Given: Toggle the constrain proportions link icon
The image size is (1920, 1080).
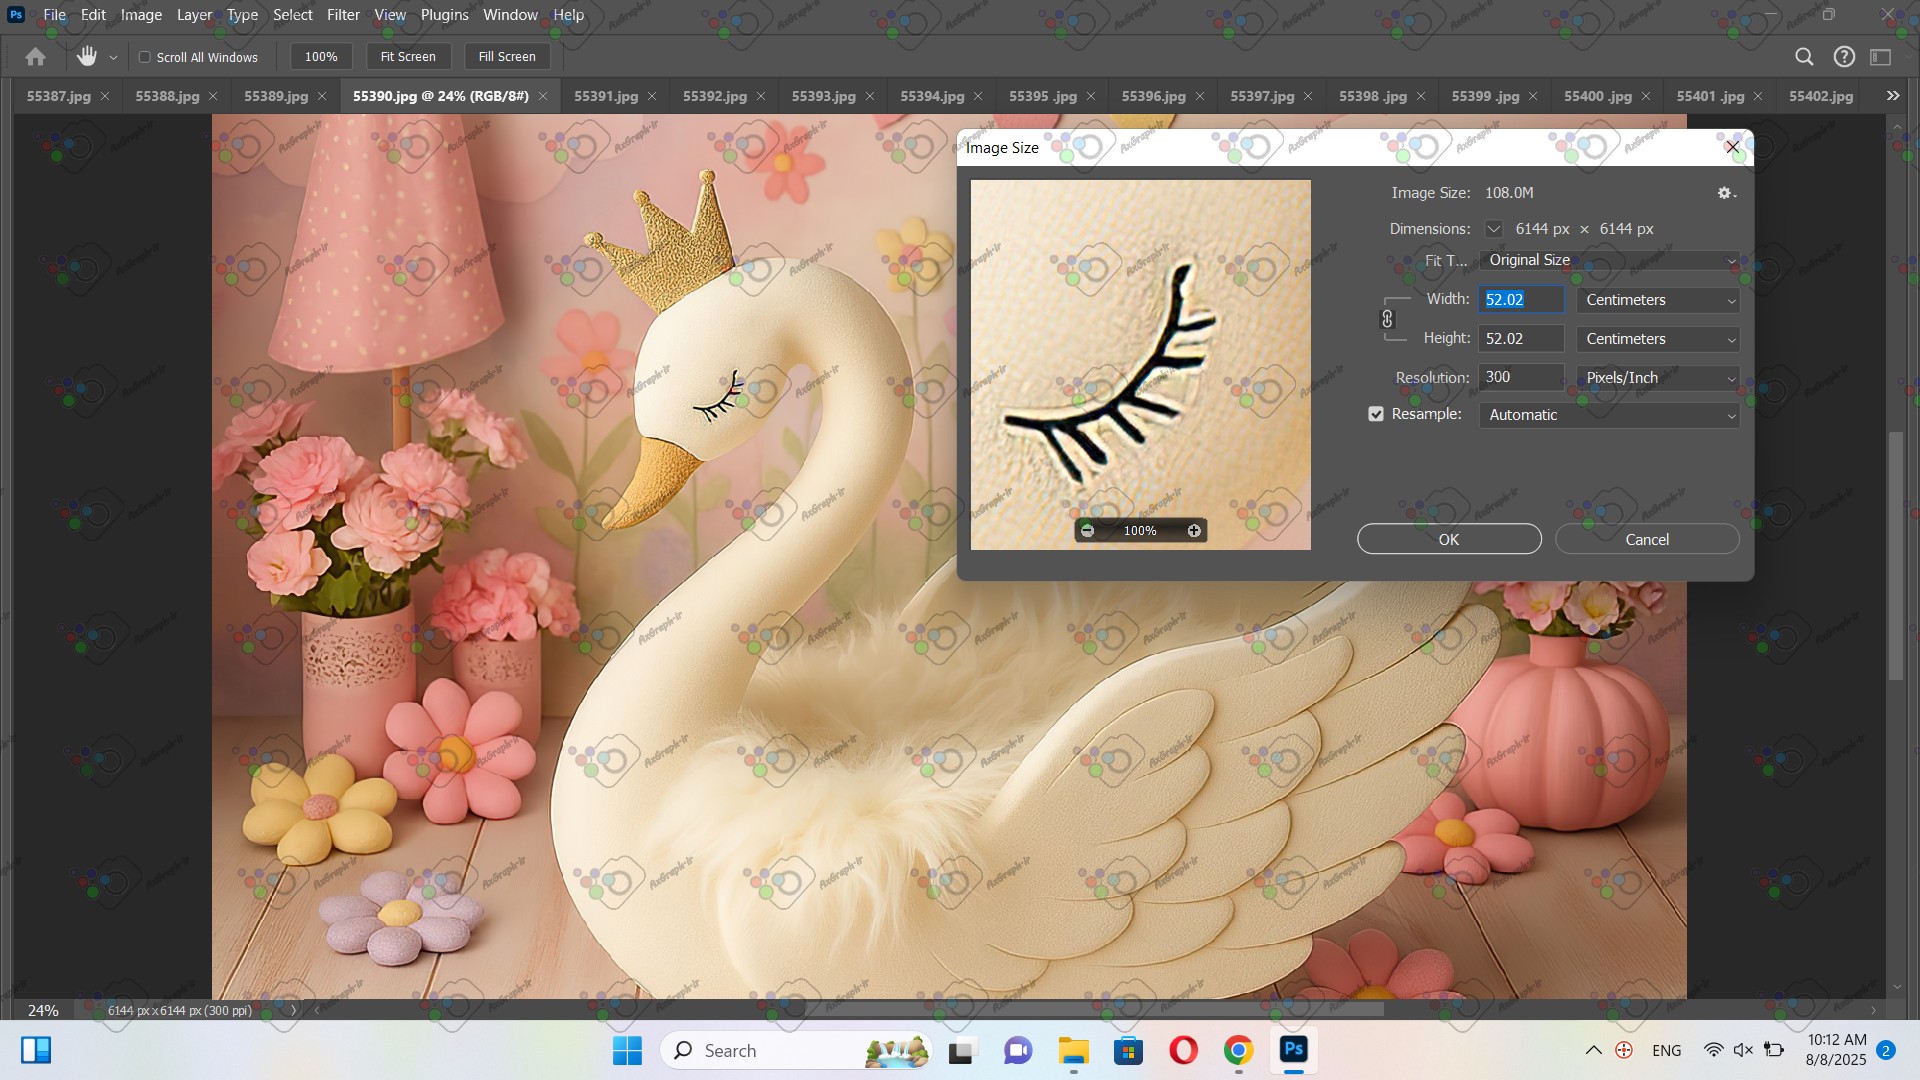Looking at the screenshot, I should 1387,319.
